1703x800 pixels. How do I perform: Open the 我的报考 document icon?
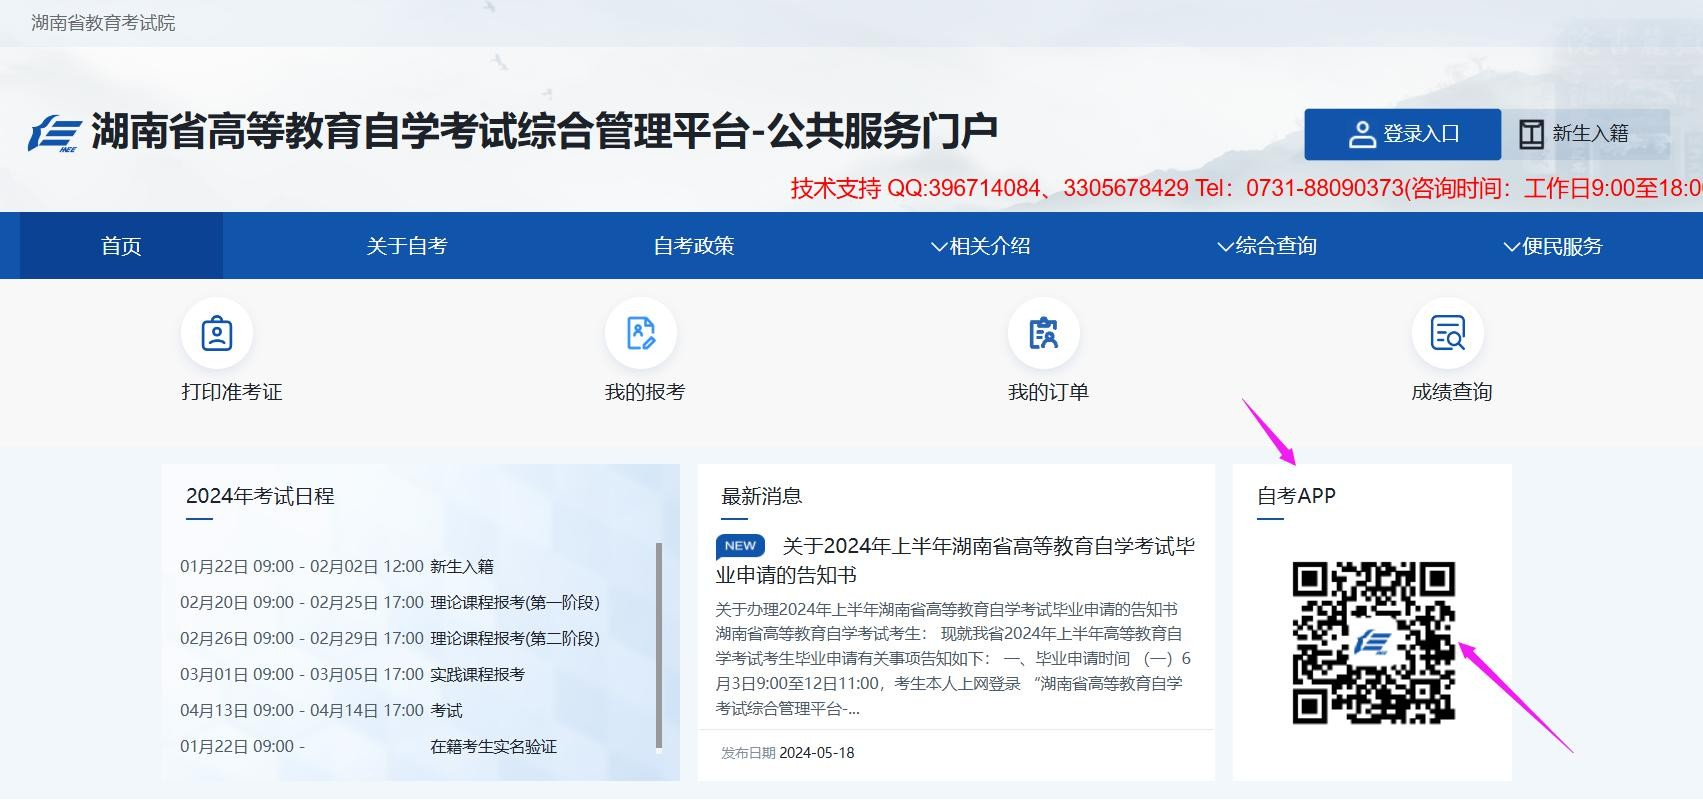641,334
